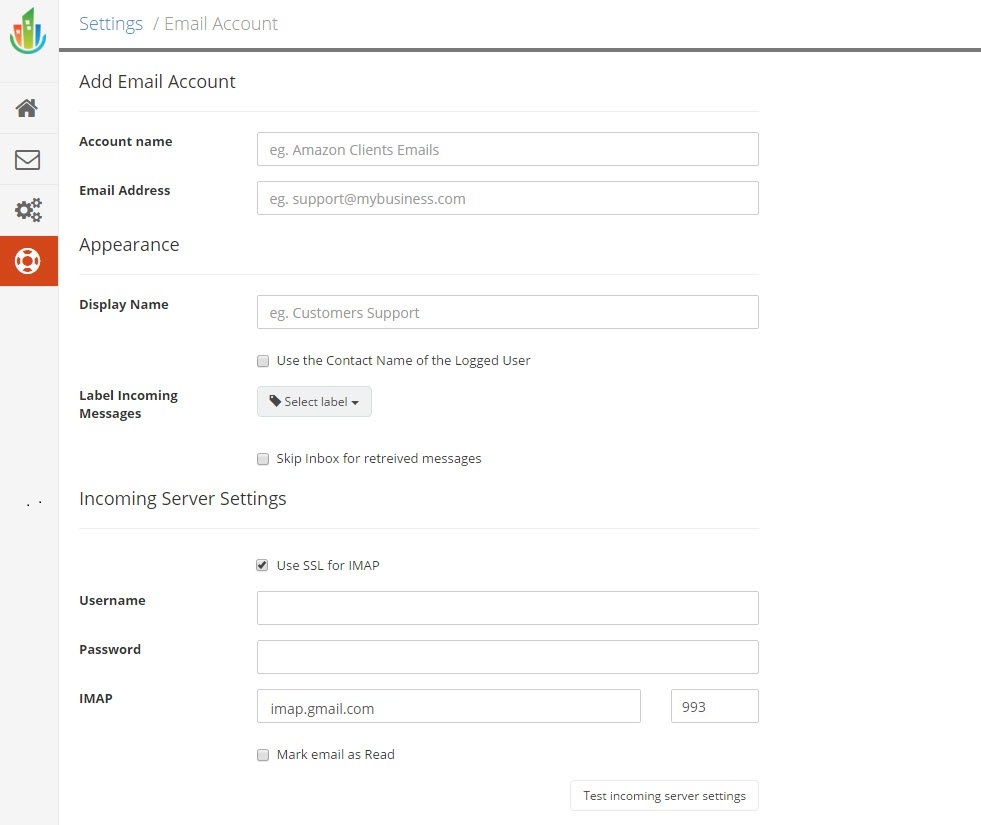Image resolution: width=981 pixels, height=825 pixels.
Task: Enable Use the Contact Name of Logged User
Action: (263, 361)
